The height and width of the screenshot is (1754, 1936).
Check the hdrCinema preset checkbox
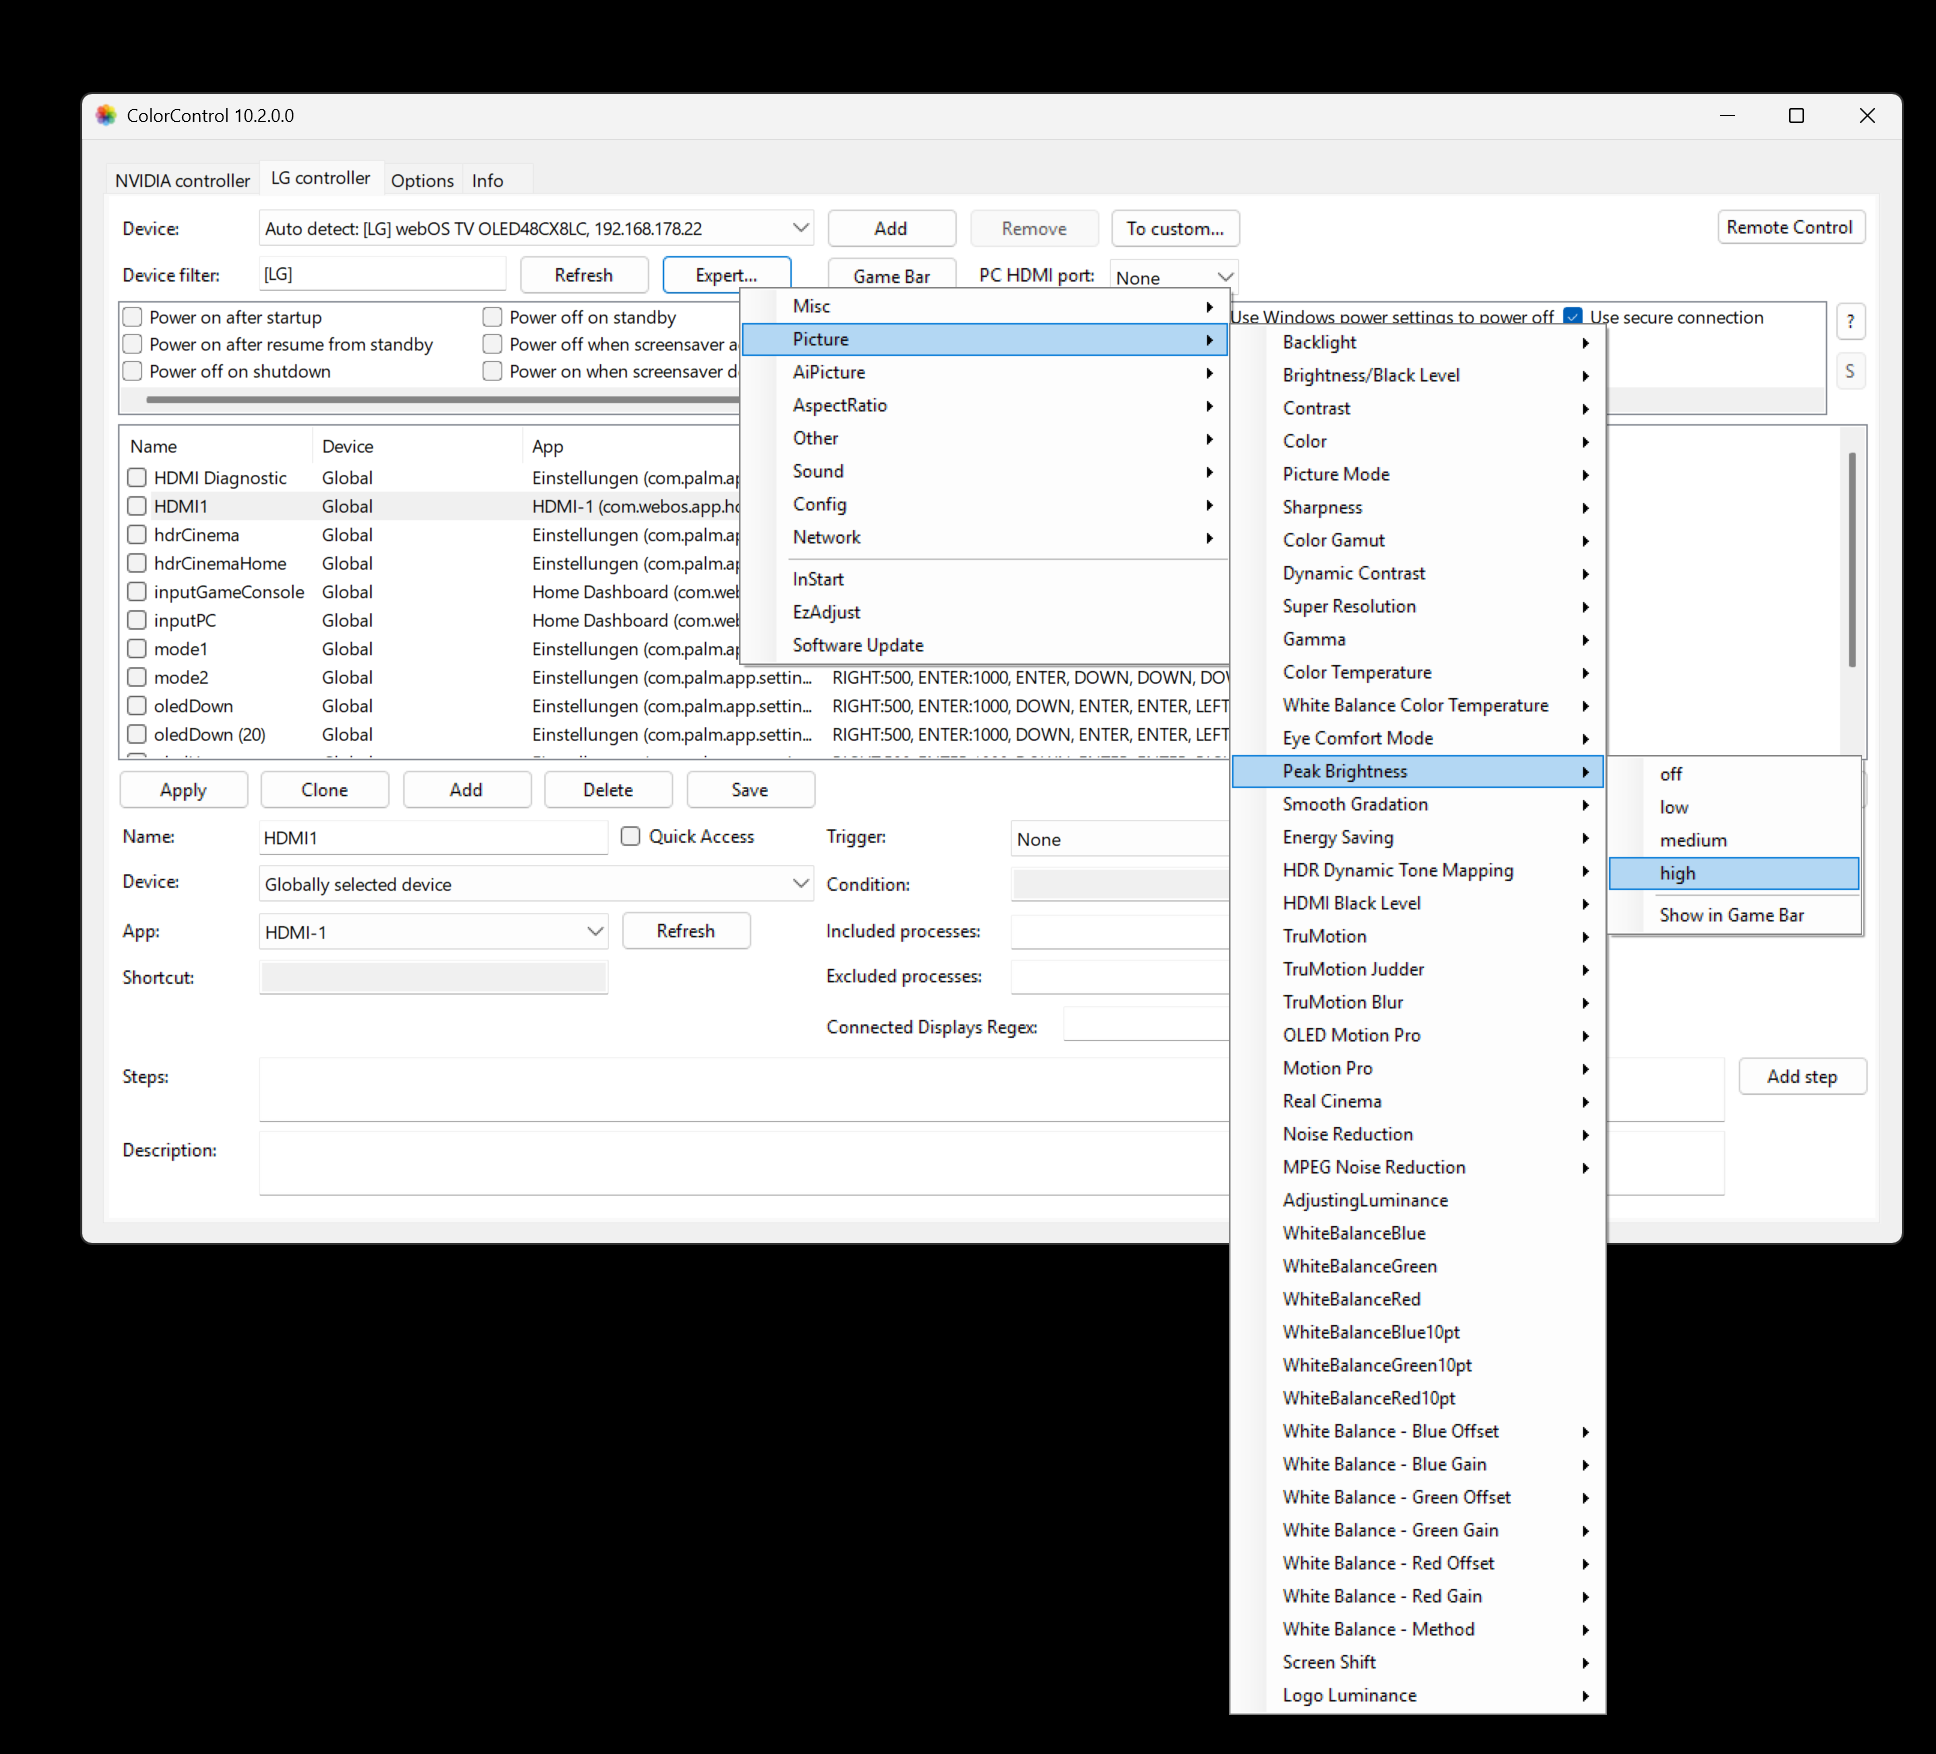pos(137,535)
